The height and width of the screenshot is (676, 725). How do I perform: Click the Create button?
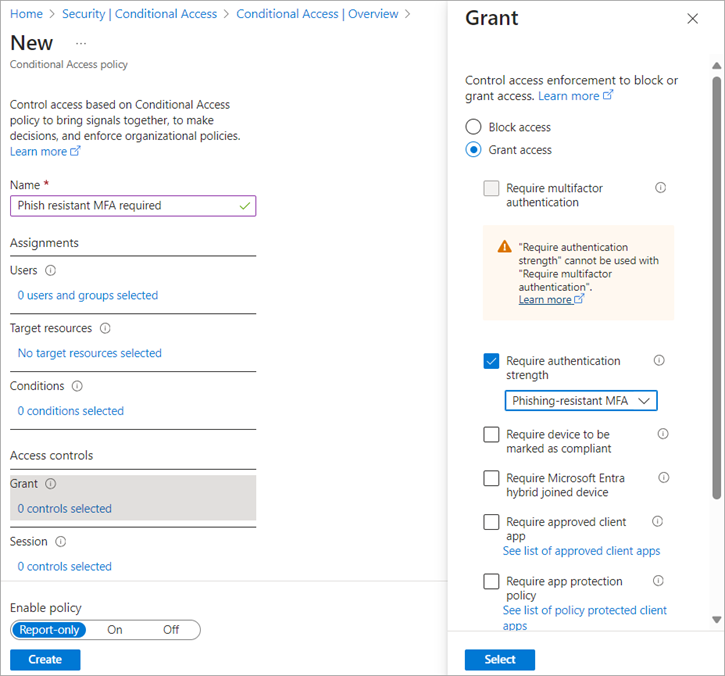pos(45,659)
